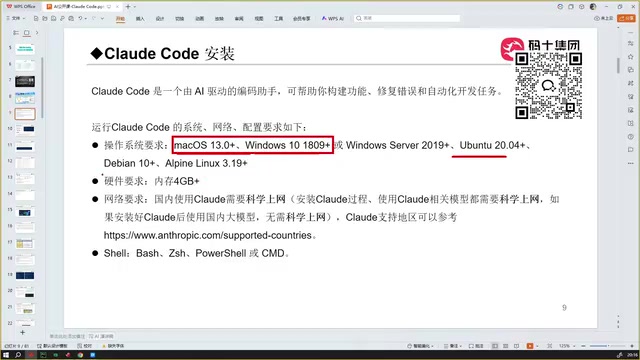Screen dimensions: 640x360
Task: Open the 智能美化 smart beautify dropdown
Action: pyautogui.click(x=420, y=346)
